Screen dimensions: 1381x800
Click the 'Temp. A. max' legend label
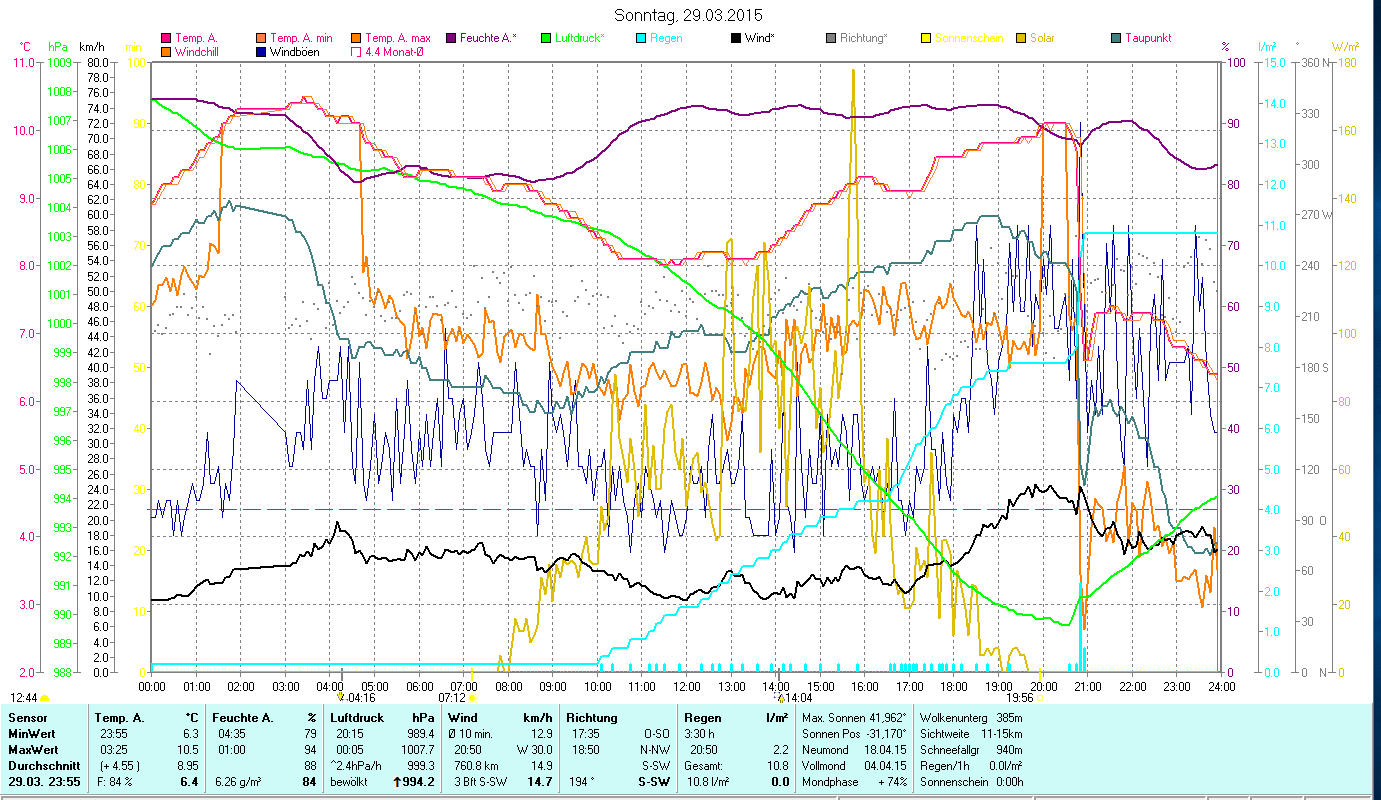coord(398,38)
